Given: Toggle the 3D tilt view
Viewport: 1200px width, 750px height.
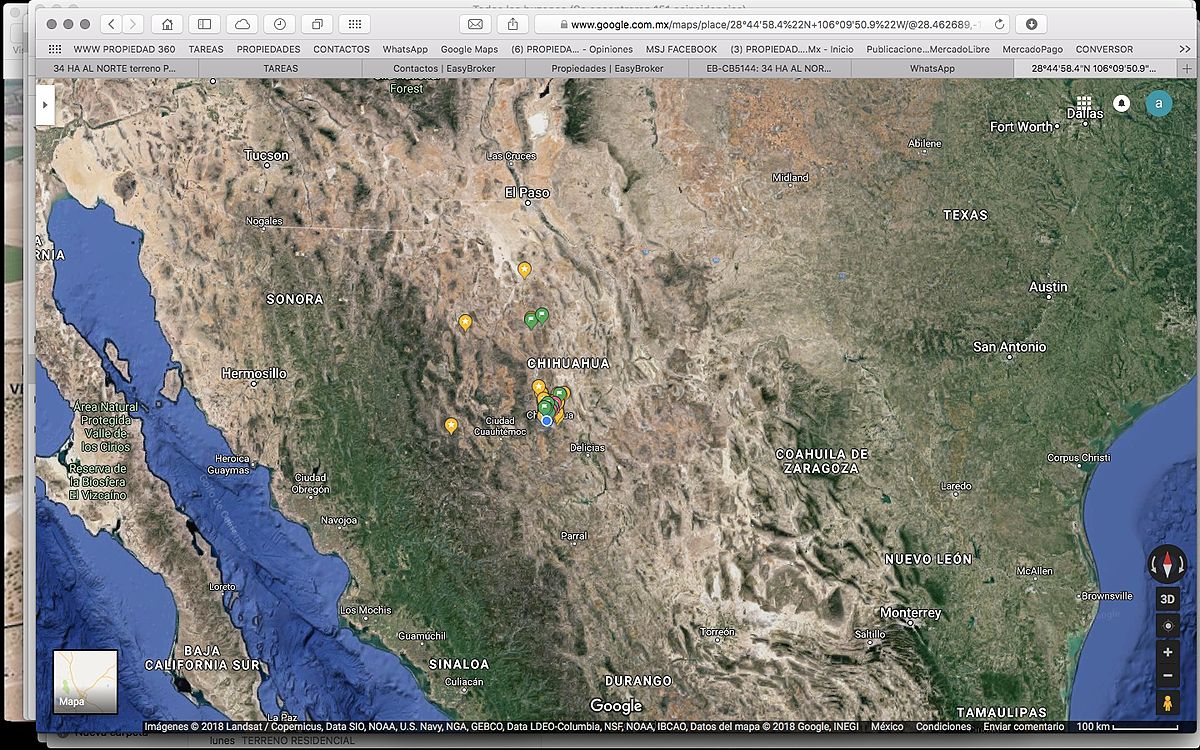Looking at the screenshot, I should pyautogui.click(x=1167, y=599).
